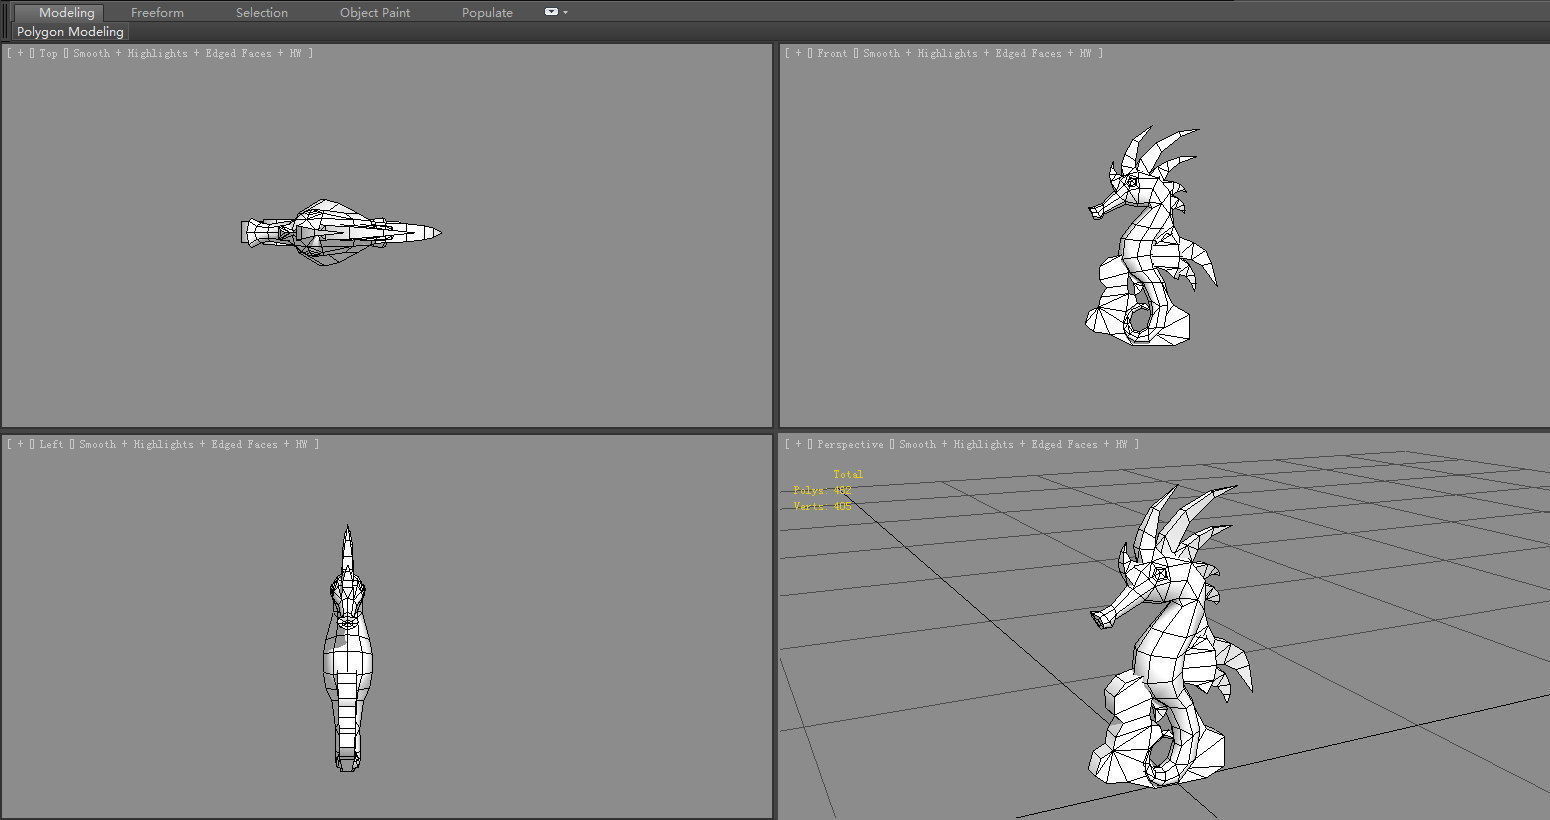Open the Perspective viewport [+] general menu

798,444
